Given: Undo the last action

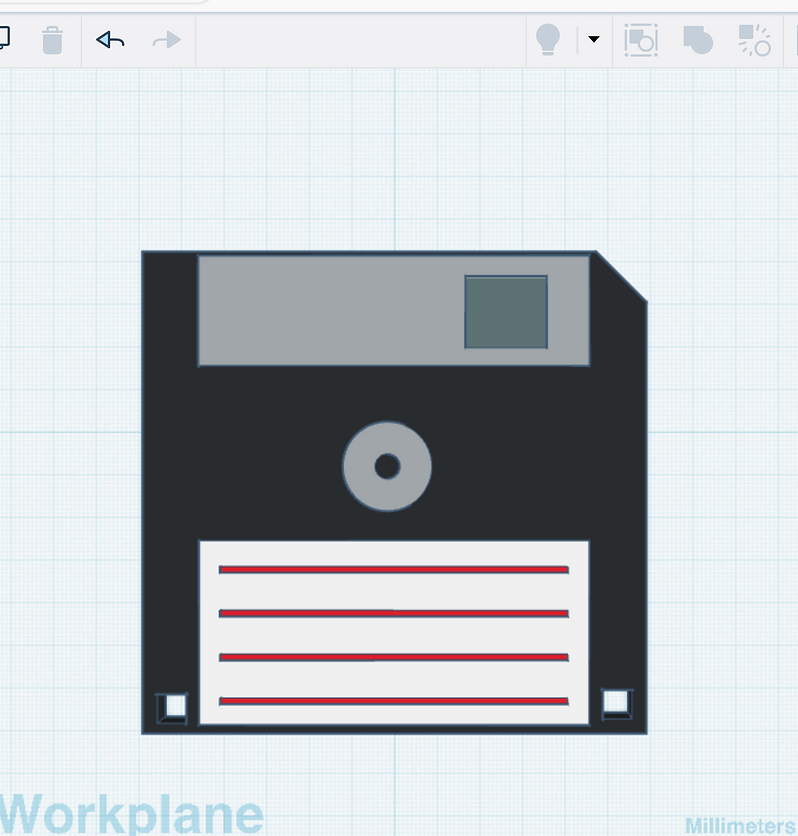Looking at the screenshot, I should coord(110,40).
